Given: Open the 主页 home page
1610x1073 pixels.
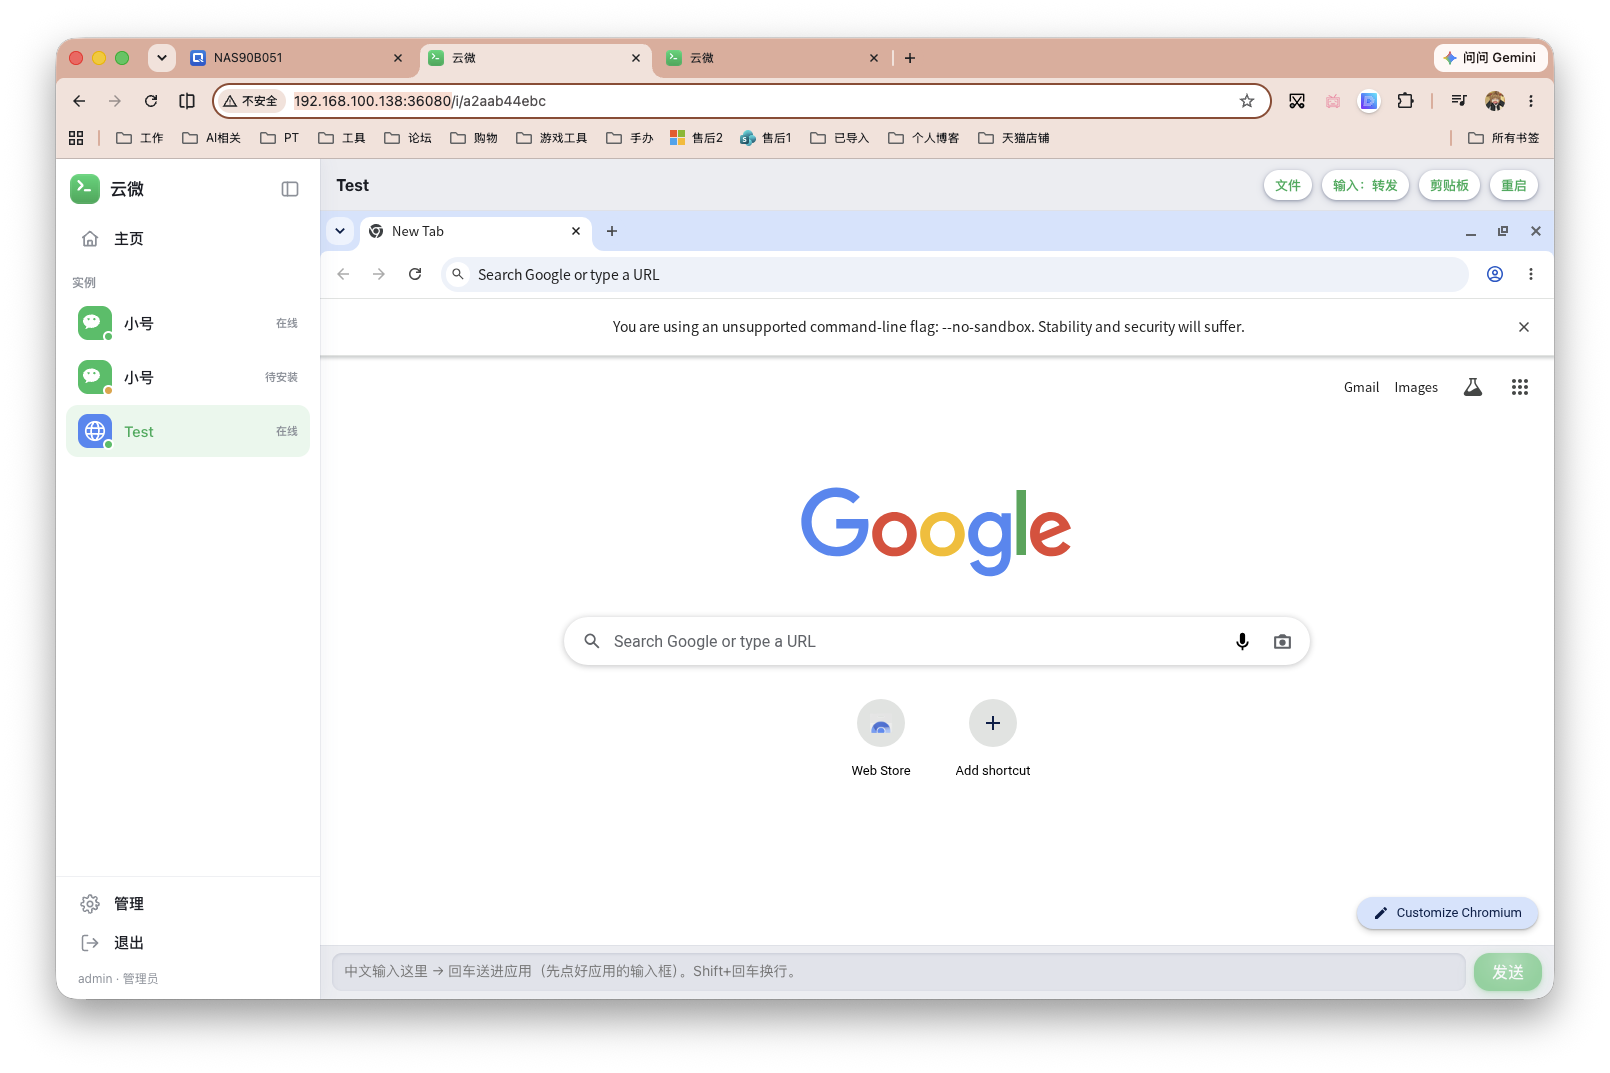Looking at the screenshot, I should tap(188, 239).
